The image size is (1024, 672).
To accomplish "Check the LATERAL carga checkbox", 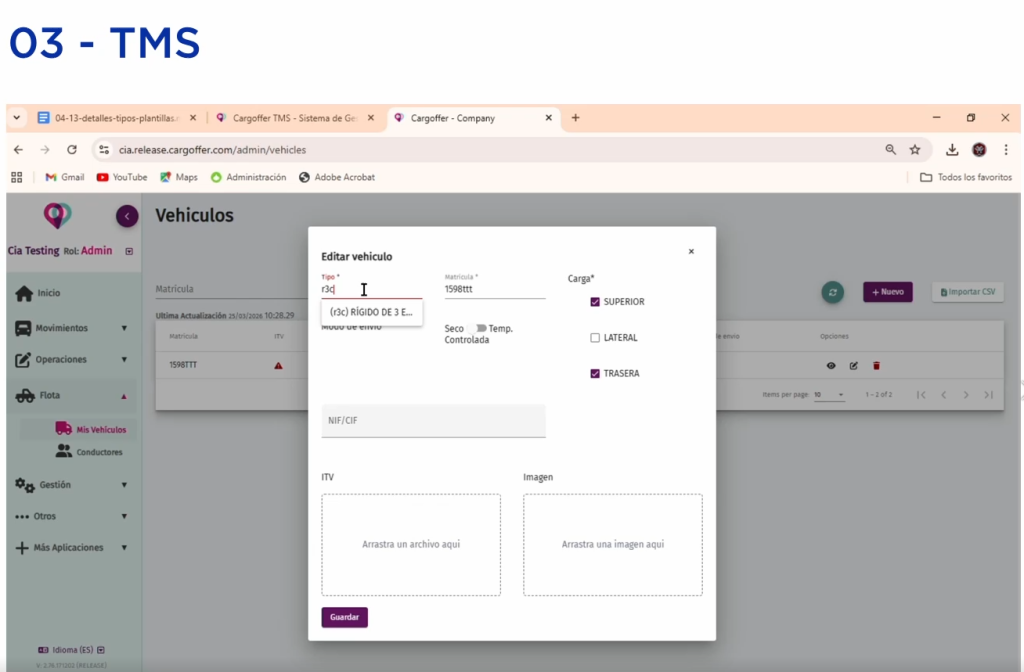I will (x=595, y=338).
